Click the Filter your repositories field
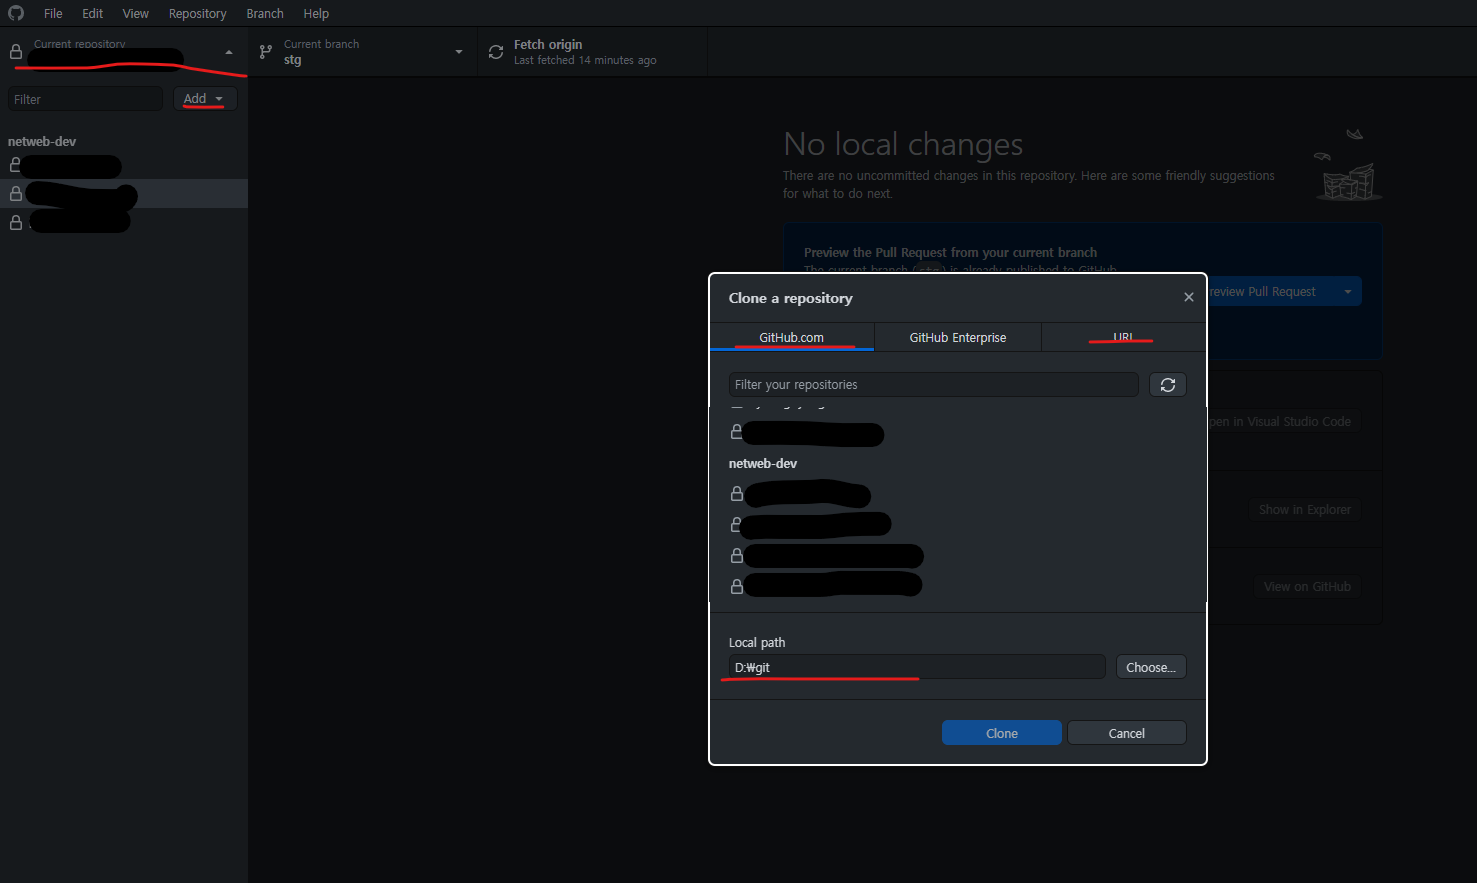The image size is (1477, 883). (934, 385)
